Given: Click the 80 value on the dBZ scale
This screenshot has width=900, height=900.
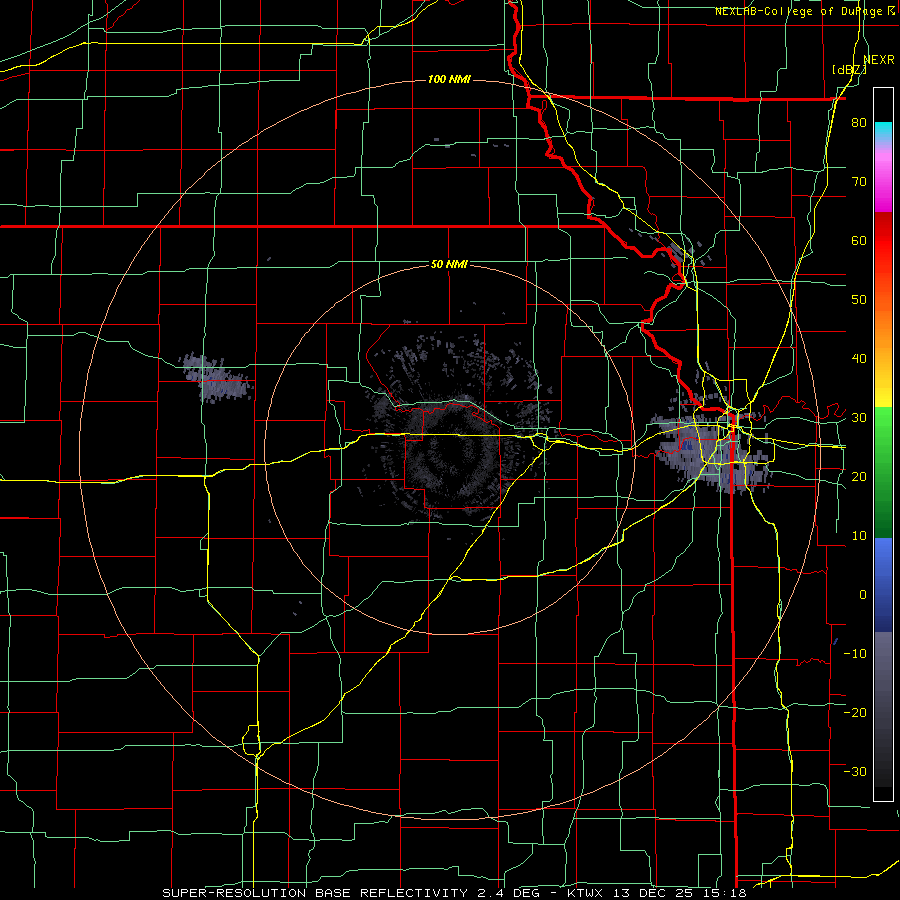Looking at the screenshot, I should click(x=859, y=123).
